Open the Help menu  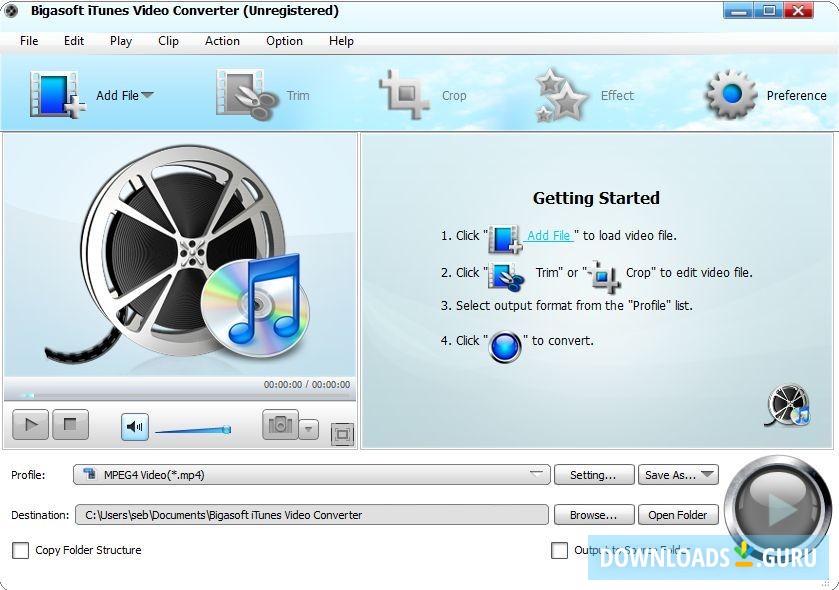[x=341, y=41]
